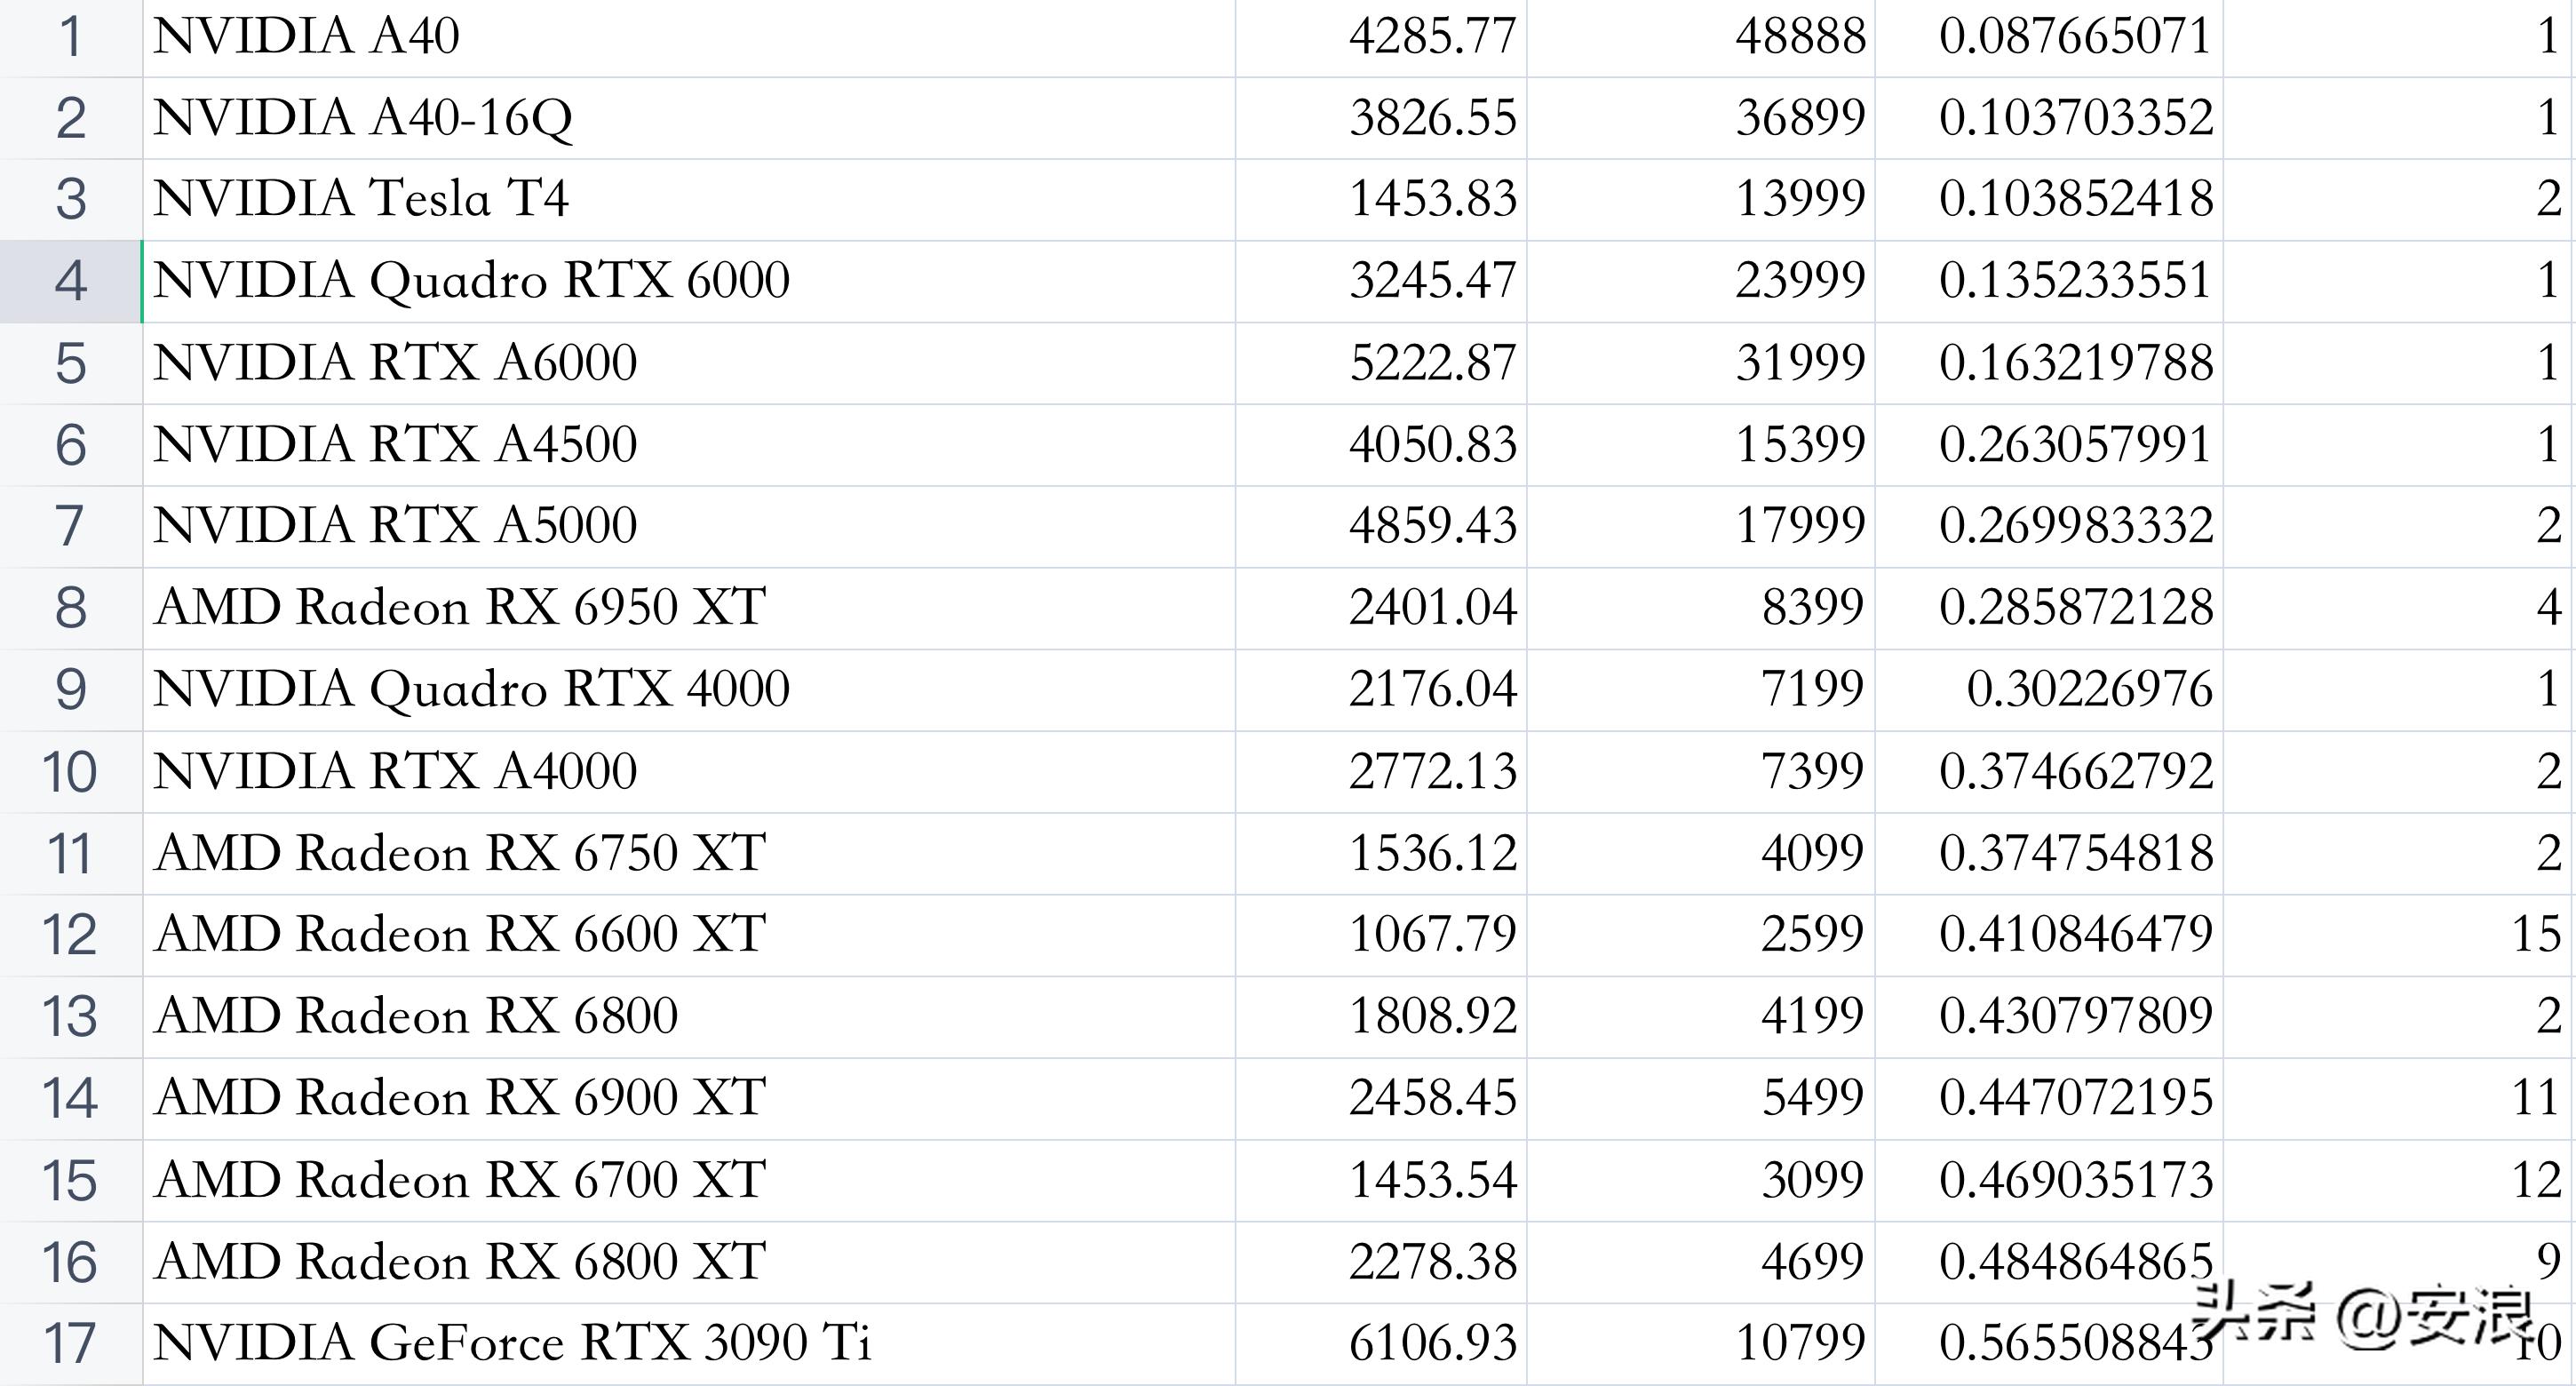Select row header number 8
Viewport: 2576px width, 1386px height.
(x=70, y=608)
